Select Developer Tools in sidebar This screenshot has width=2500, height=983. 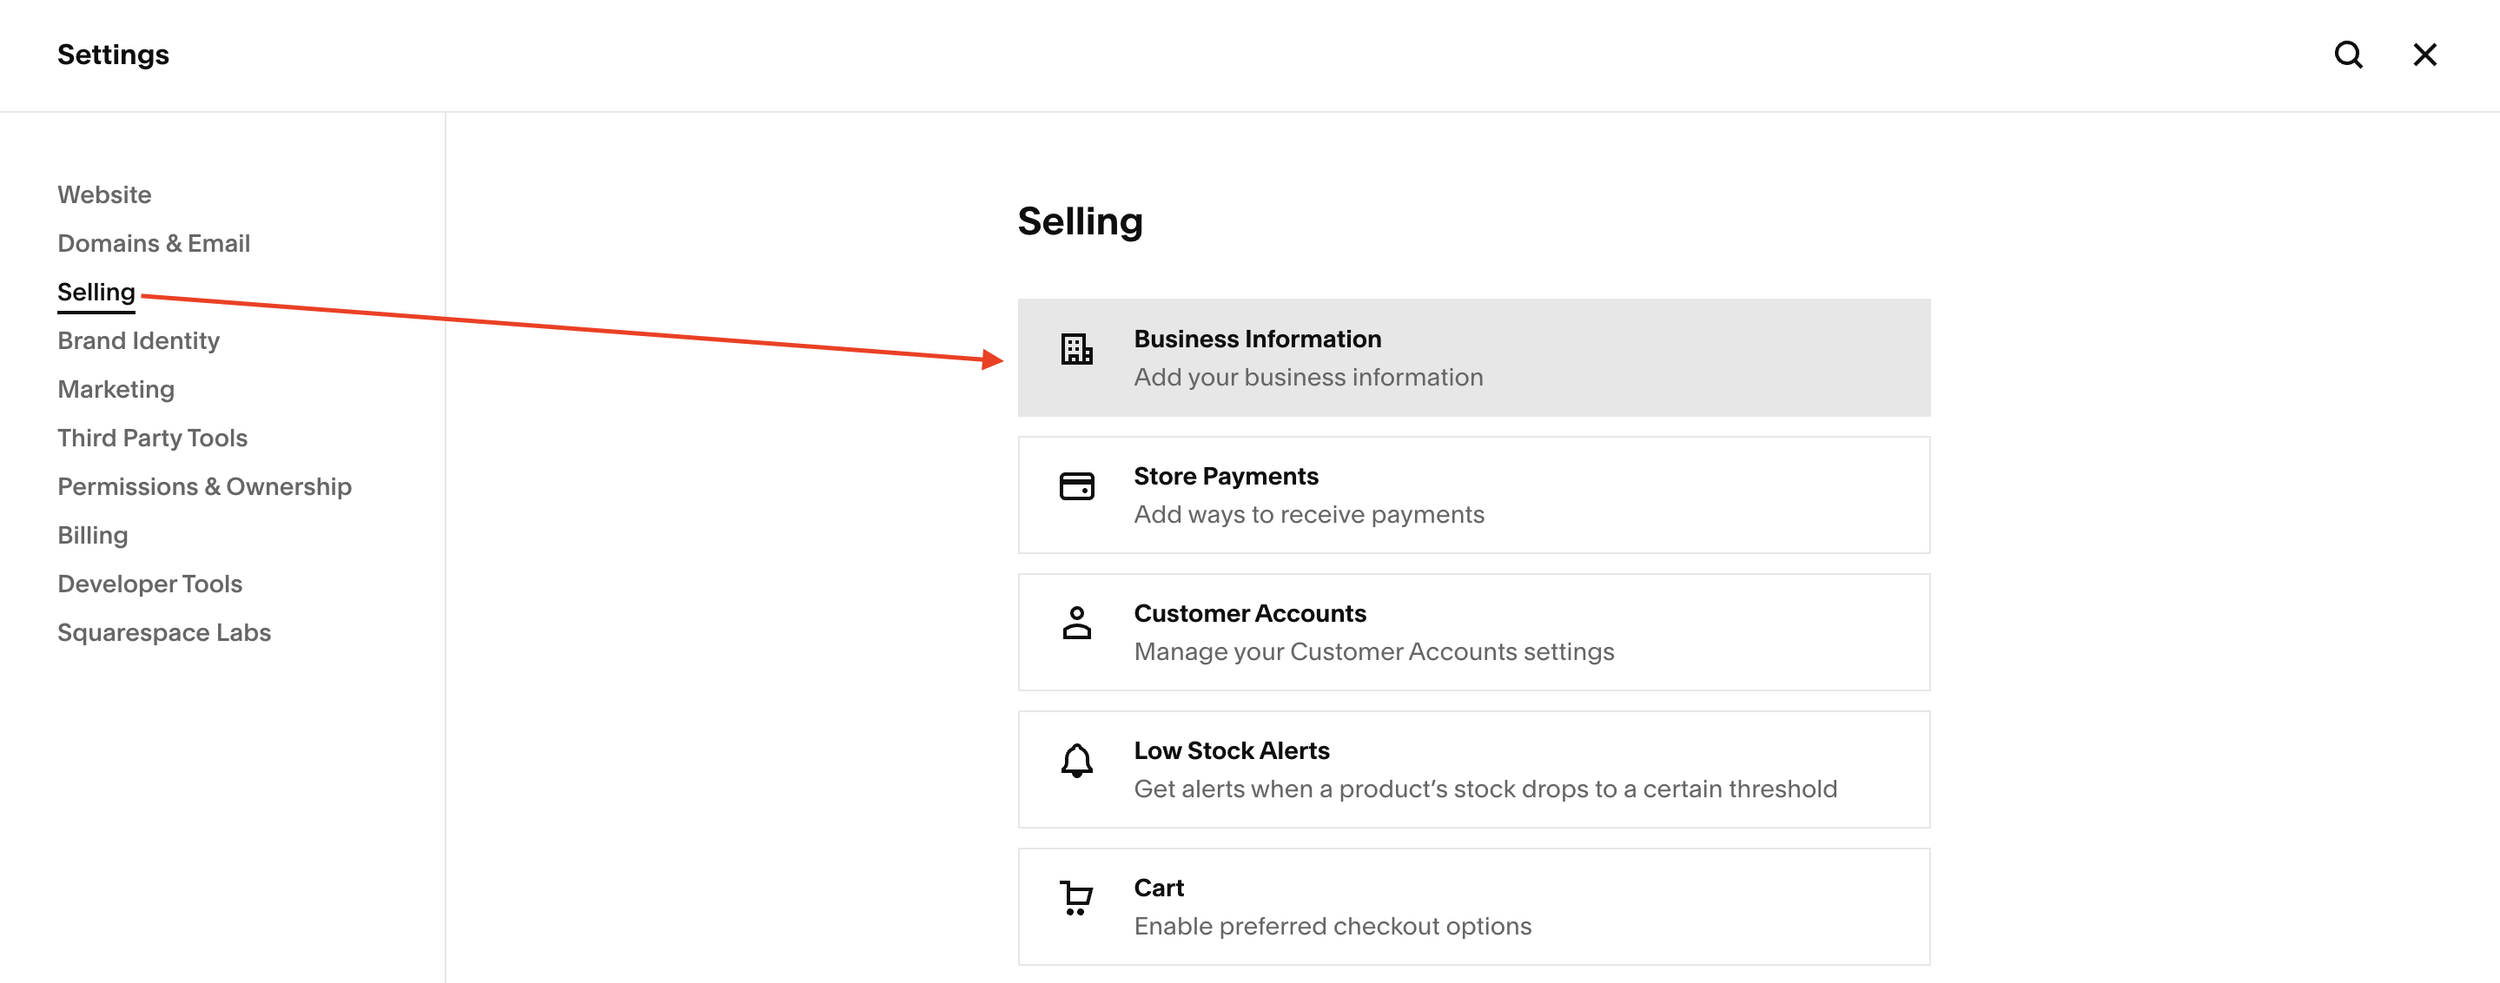pyautogui.click(x=149, y=584)
